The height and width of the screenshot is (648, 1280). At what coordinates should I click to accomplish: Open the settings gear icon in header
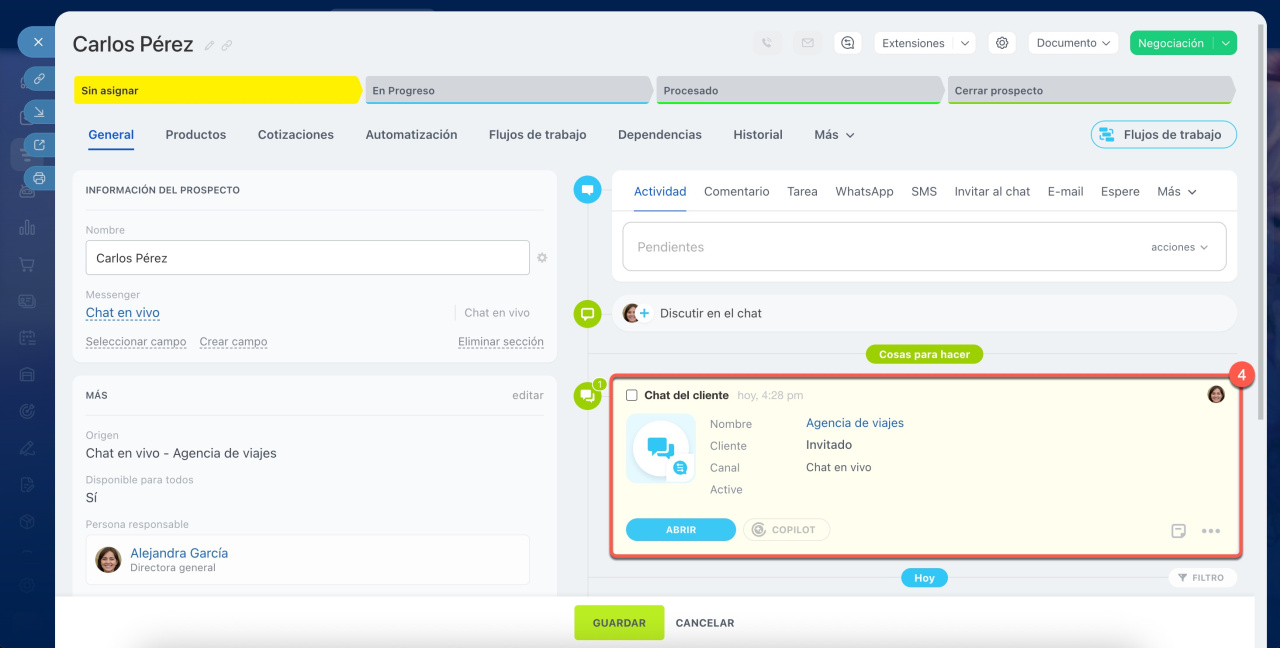coord(1002,43)
